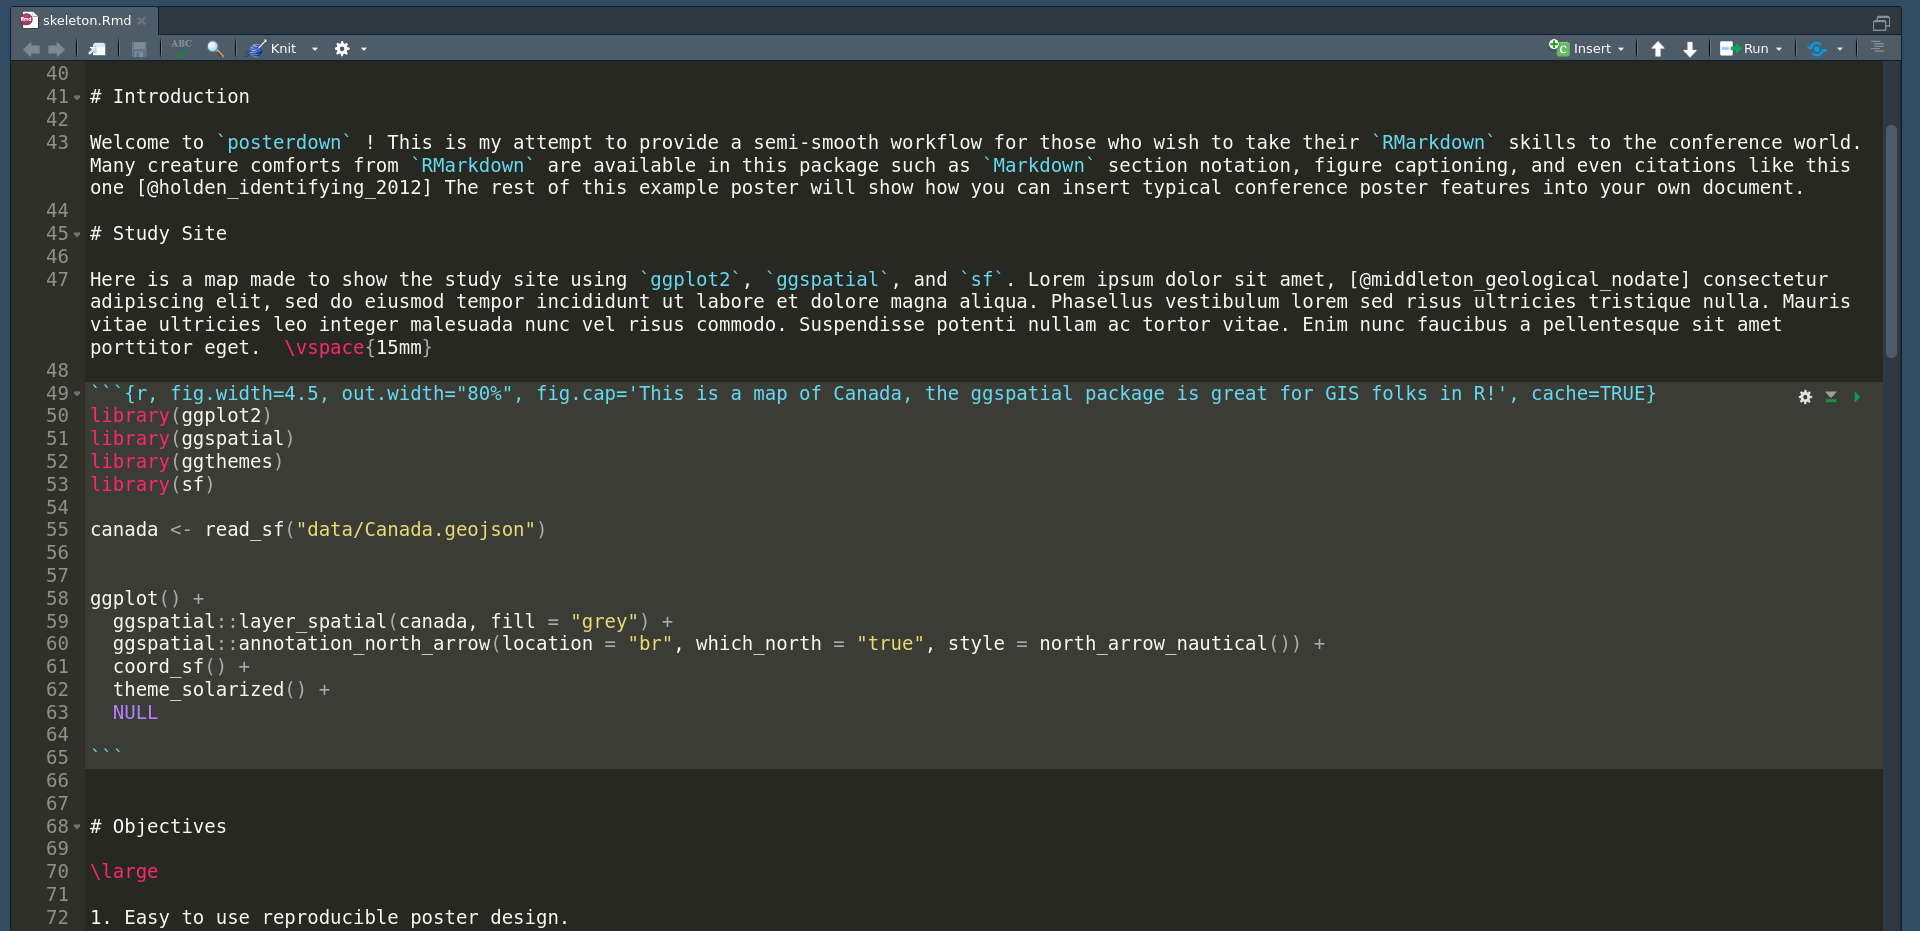Screen dimensions: 1920x931
Task: Click on the 'coord_sf() +' line
Action: pos(181,667)
